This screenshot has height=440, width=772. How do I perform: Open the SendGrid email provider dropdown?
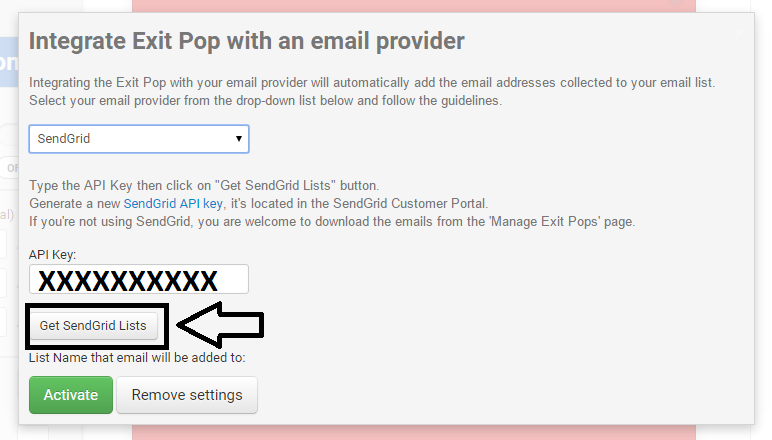tap(138, 139)
